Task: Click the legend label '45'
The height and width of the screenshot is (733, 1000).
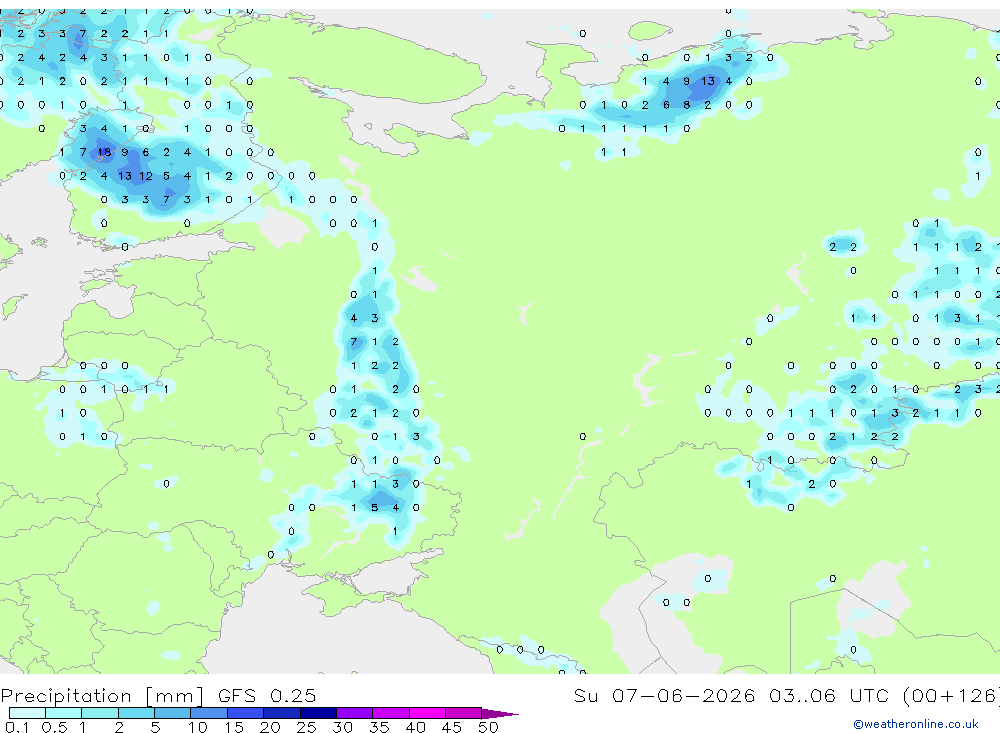Action: (x=452, y=727)
